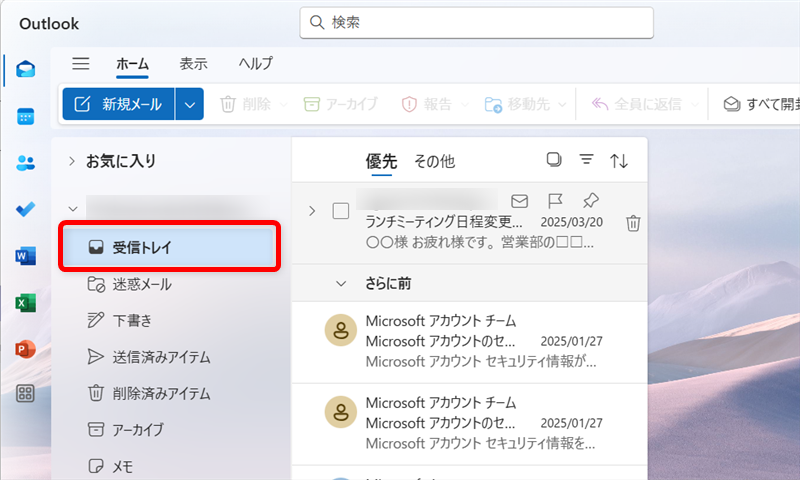Click the すべて開封 envelope button

coord(761,104)
